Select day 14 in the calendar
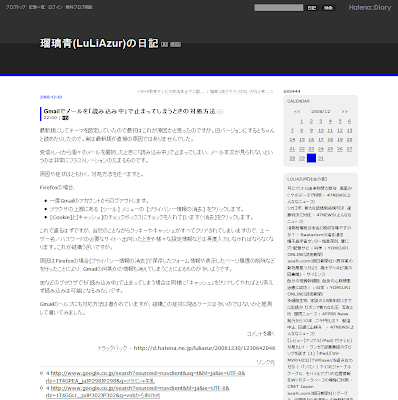The width and height of the screenshot is (398, 400). point(292,140)
